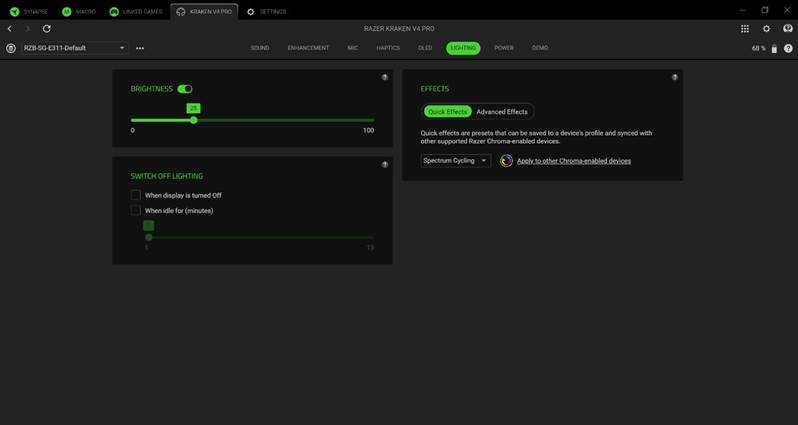The image size is (798, 425).
Task: Click Apply to other Chroma-enabled devices link
Action: [x=574, y=161]
